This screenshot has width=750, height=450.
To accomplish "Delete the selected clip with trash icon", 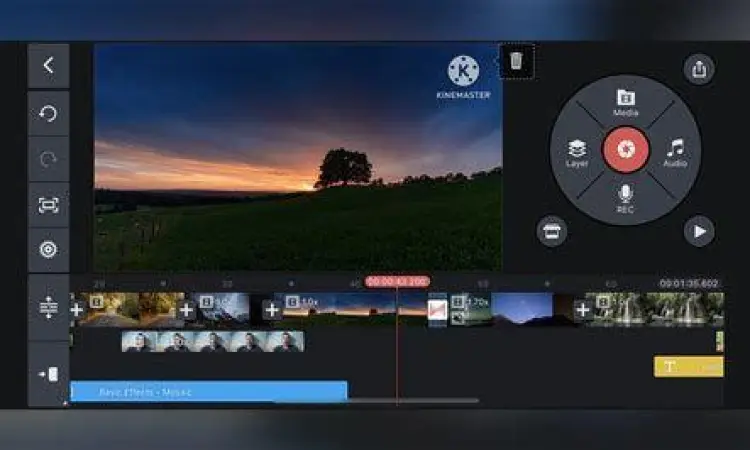I will pyautogui.click(x=516, y=61).
